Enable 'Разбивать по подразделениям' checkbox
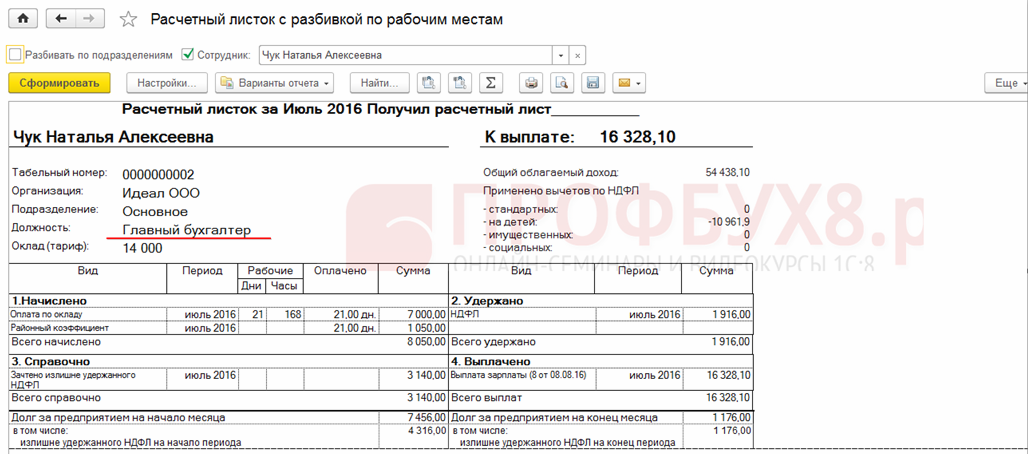This screenshot has width=1028, height=454. [14, 54]
